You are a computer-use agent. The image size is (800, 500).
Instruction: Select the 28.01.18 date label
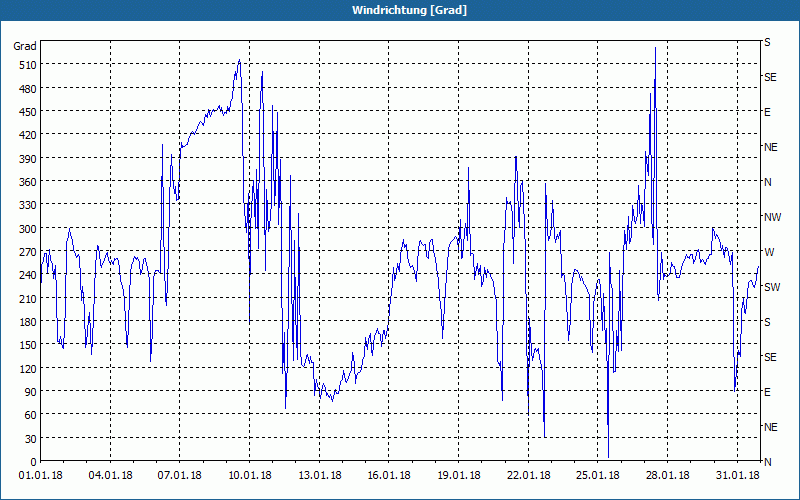tap(667, 476)
